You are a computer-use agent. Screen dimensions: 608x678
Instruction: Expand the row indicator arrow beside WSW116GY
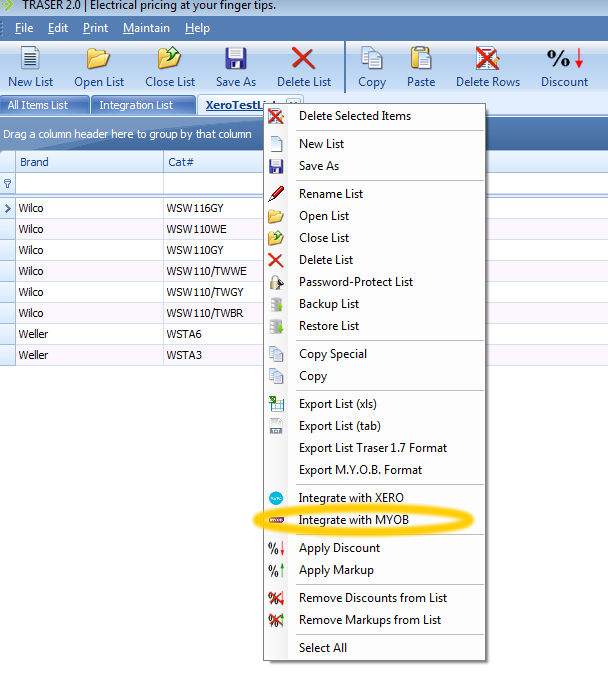(x=7, y=208)
